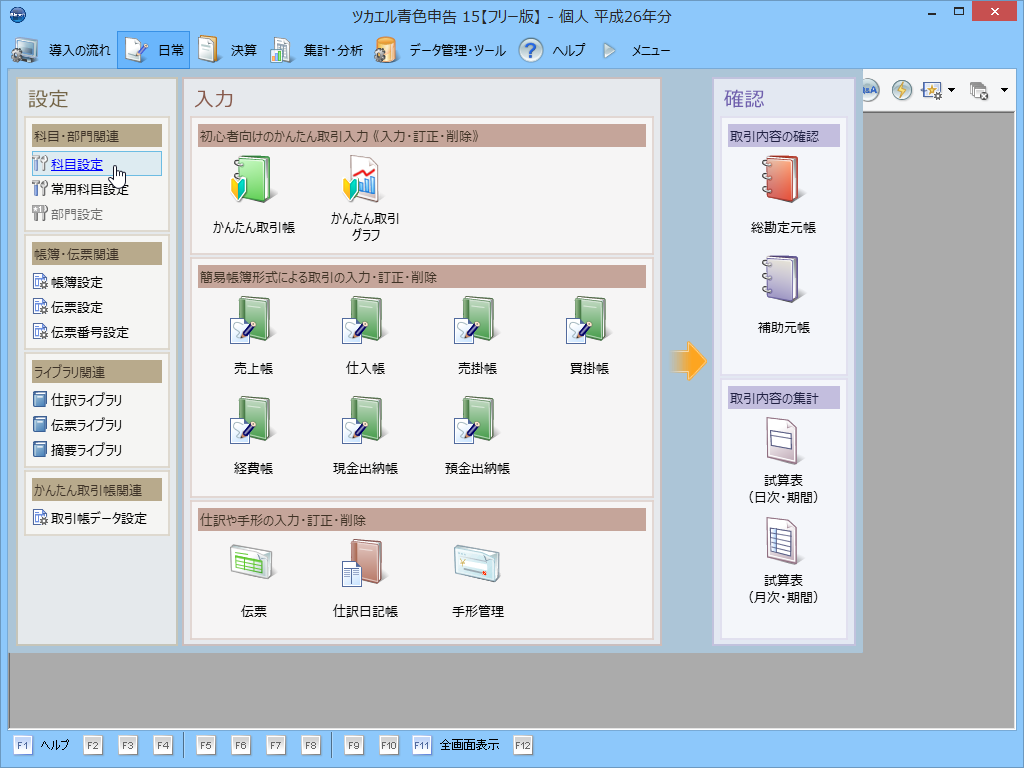Click the メニュー toggle with play arrow
This screenshot has width=1024, height=768.
(636, 50)
